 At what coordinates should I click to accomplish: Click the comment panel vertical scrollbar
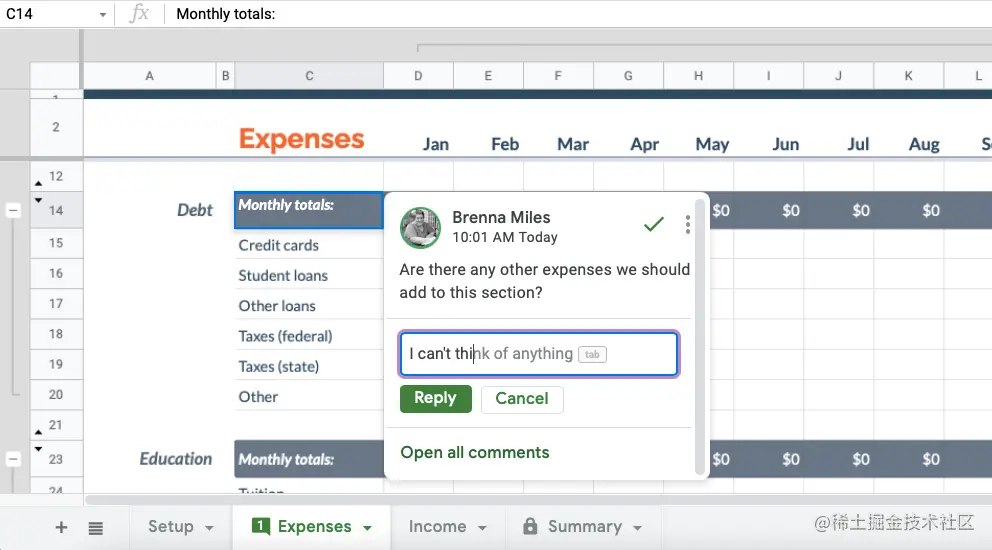click(x=699, y=337)
